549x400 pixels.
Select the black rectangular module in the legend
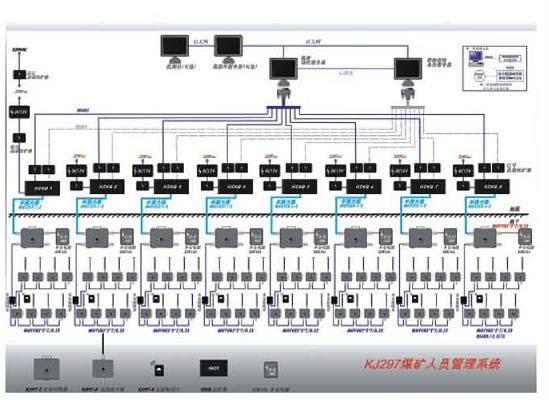214,368
